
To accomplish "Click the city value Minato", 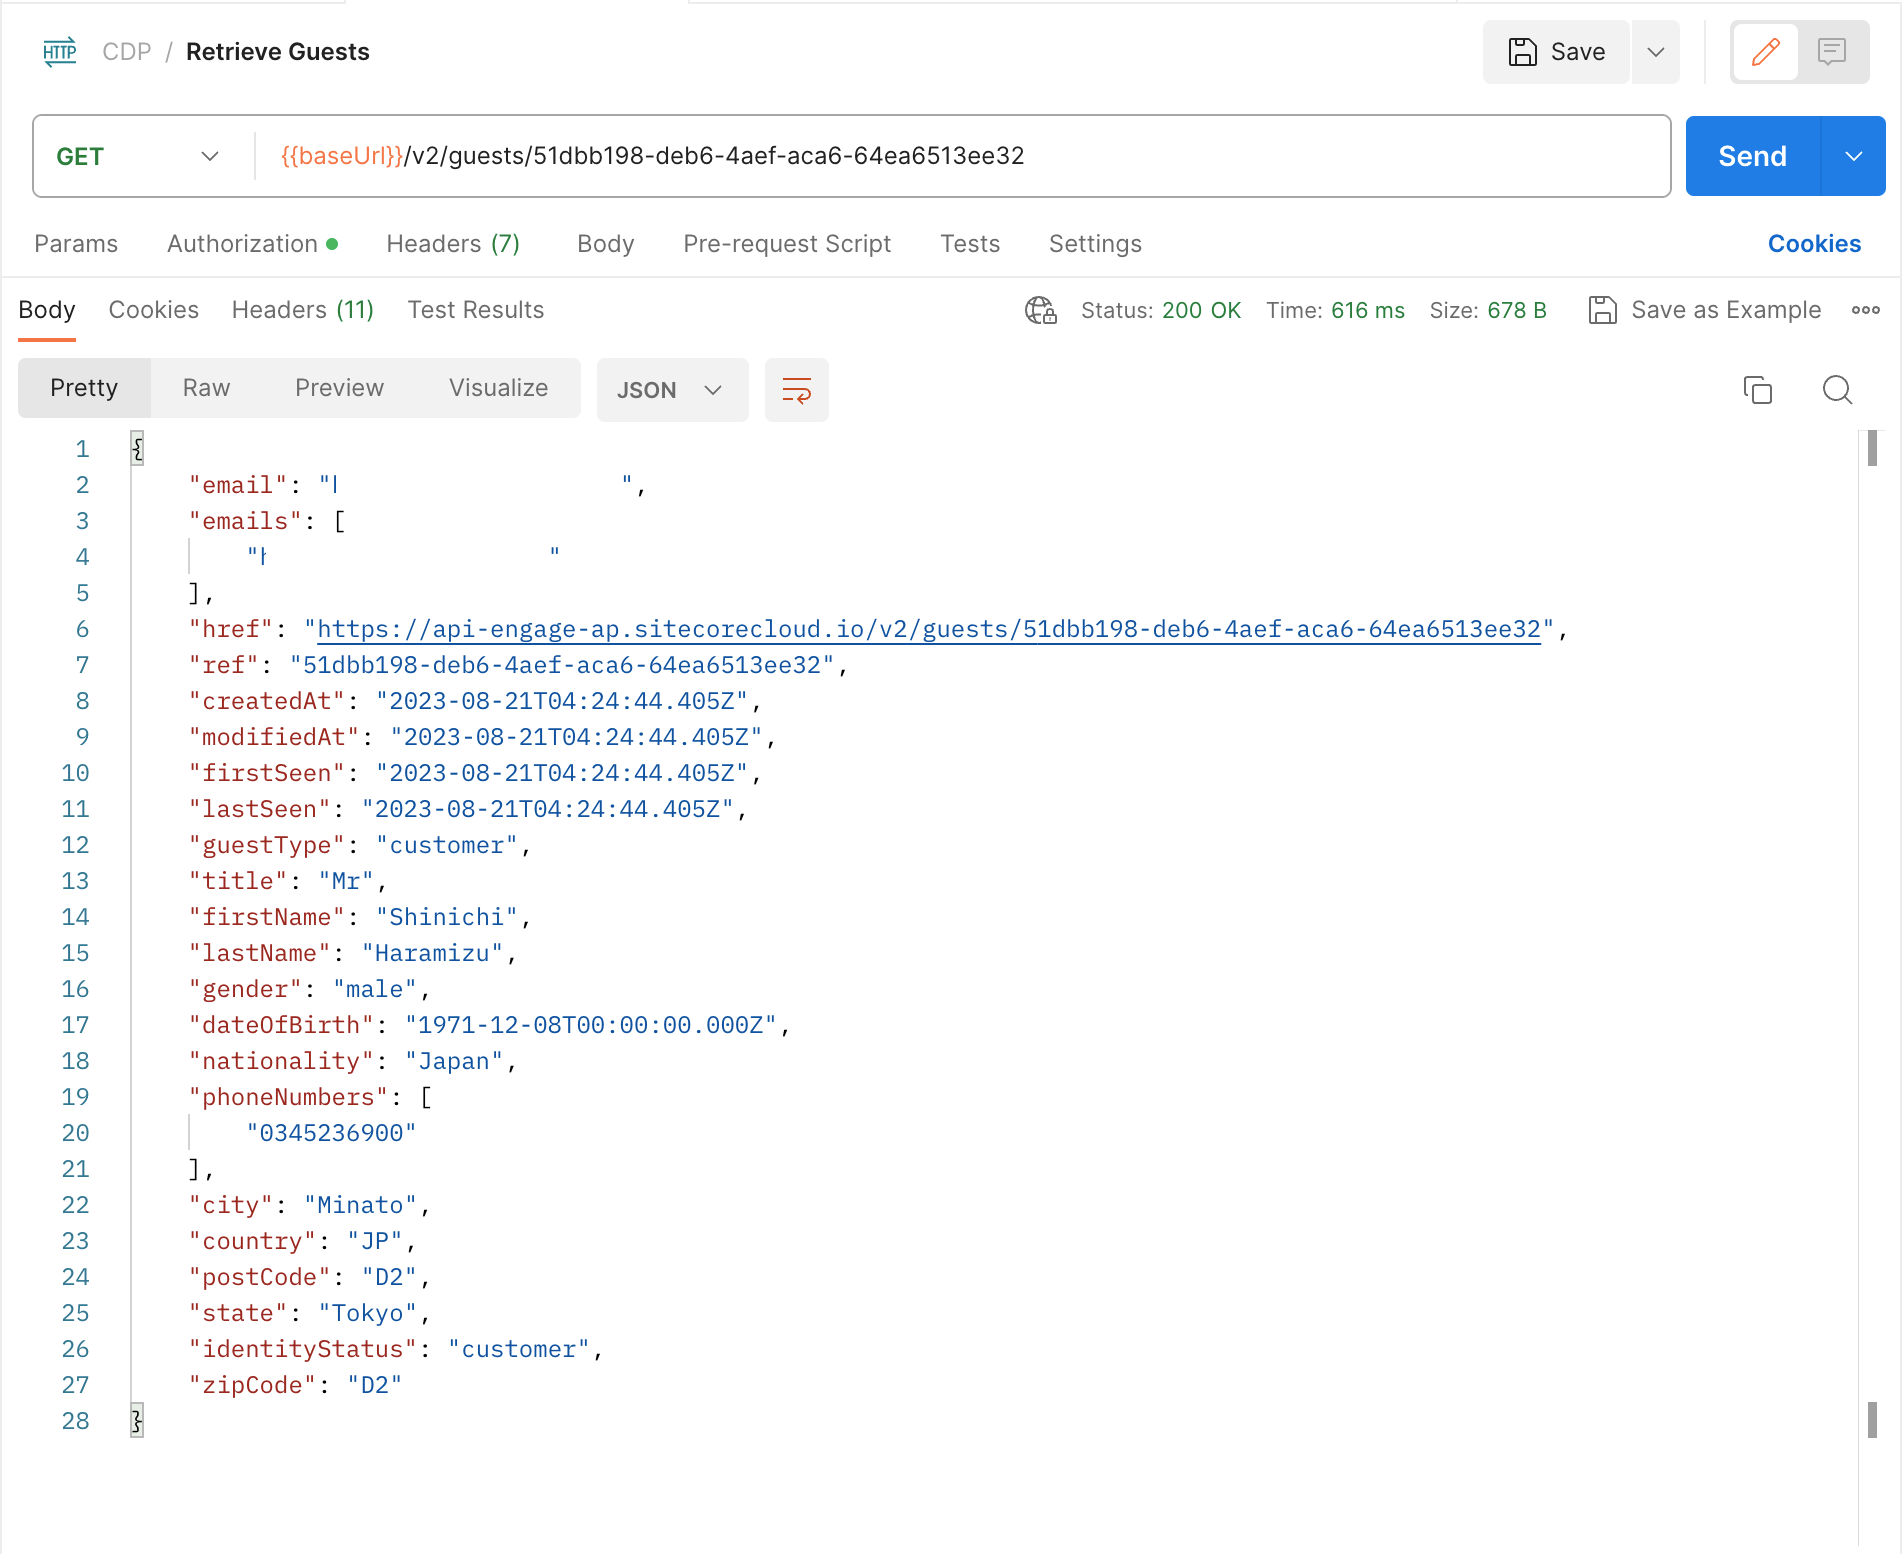I will coord(360,1205).
